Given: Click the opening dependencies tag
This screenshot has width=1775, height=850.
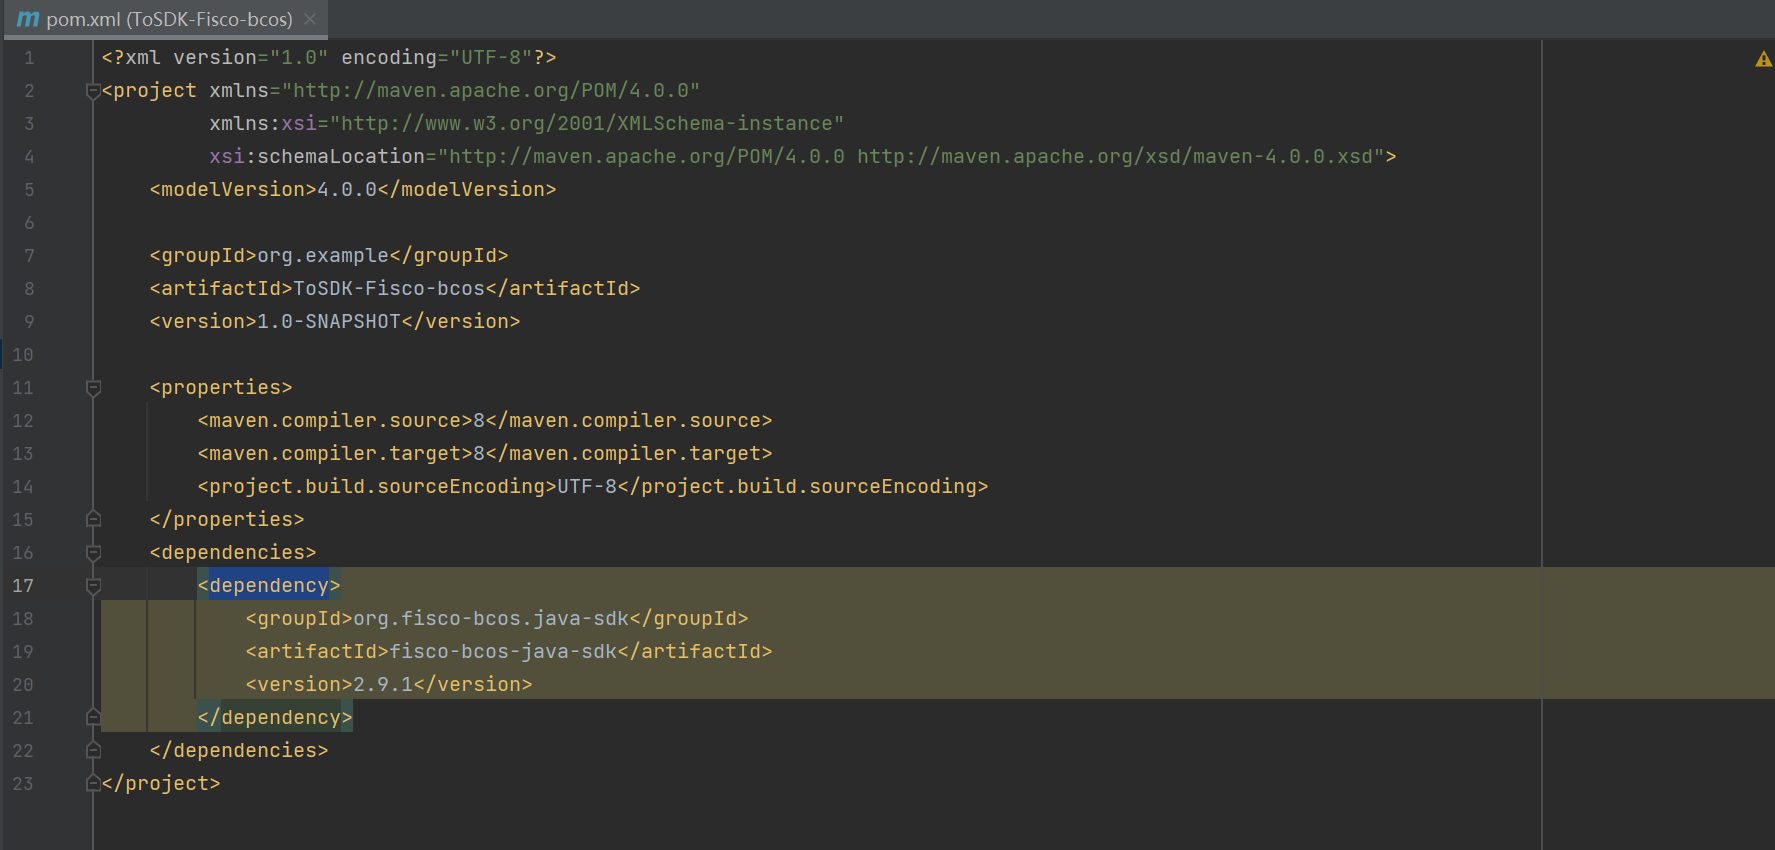Looking at the screenshot, I should click(x=233, y=553).
